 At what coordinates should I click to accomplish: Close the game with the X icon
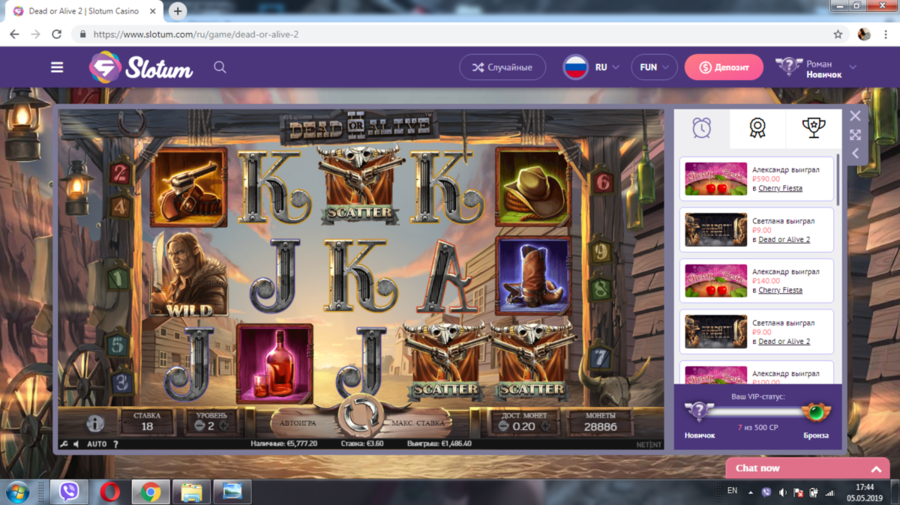(855, 115)
